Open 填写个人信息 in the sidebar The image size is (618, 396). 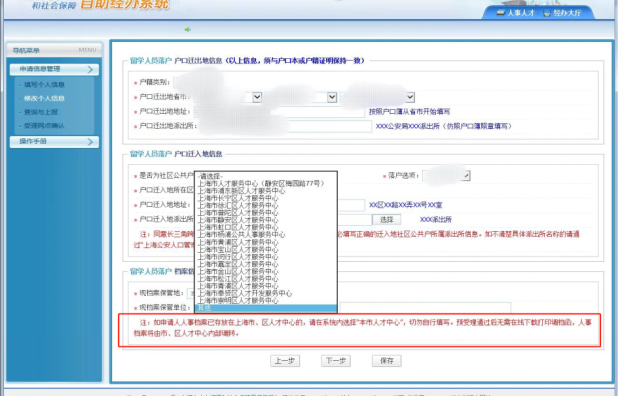(44, 85)
